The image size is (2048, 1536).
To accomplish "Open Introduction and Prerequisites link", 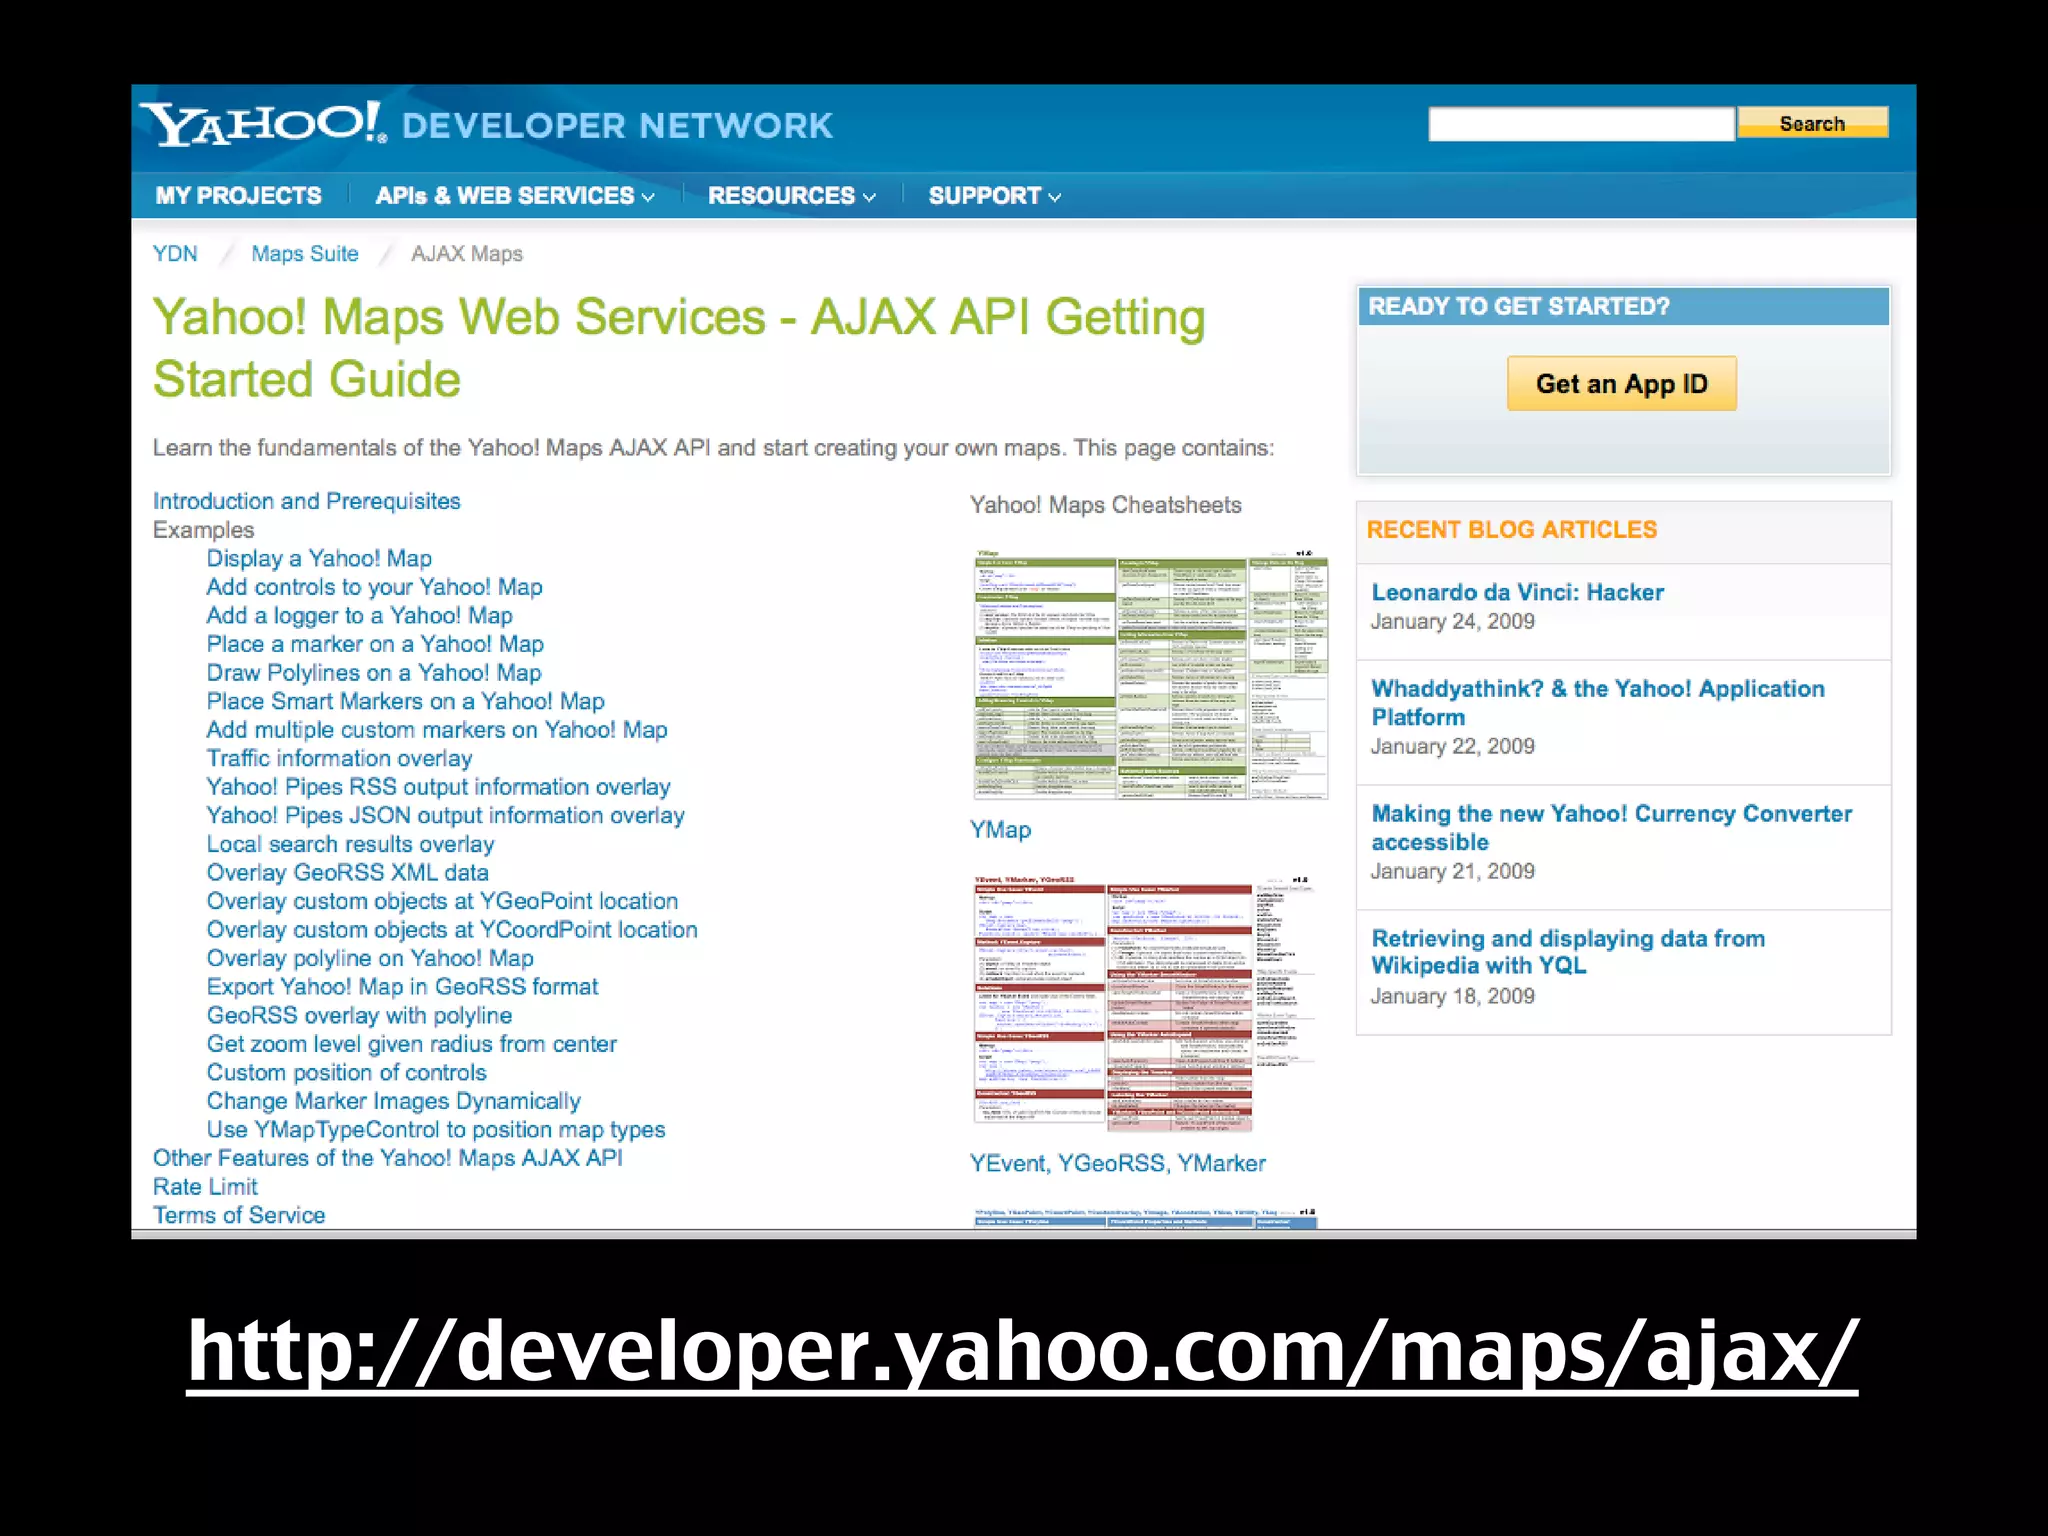I will (306, 501).
